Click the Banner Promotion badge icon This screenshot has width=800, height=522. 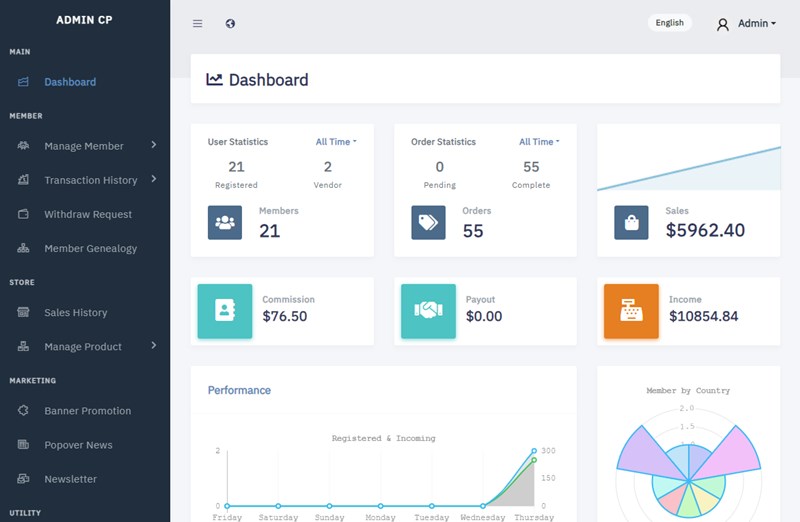23,410
